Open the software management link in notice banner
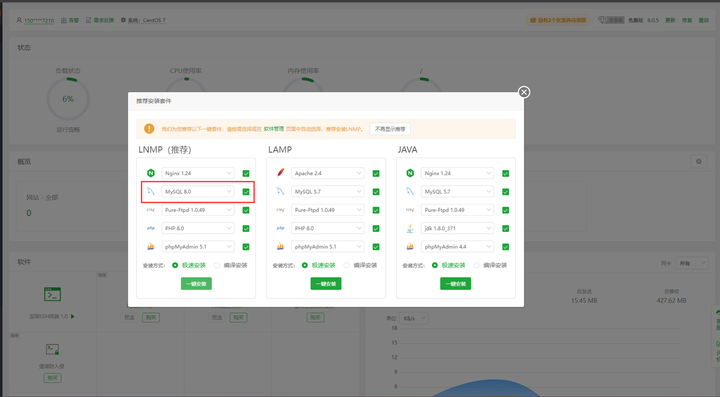Viewport: 720px width, 397px height. 274,129
